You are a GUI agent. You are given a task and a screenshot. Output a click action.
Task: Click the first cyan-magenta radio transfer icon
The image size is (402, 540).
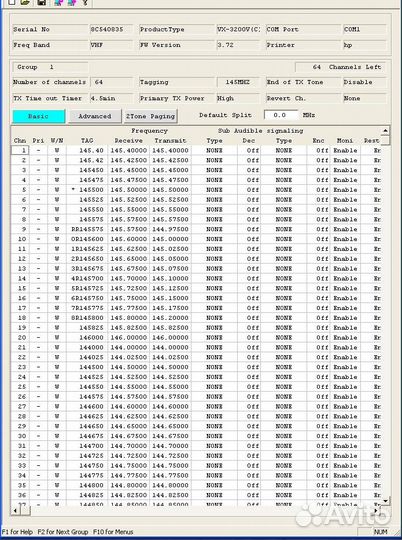click(x=59, y=2)
